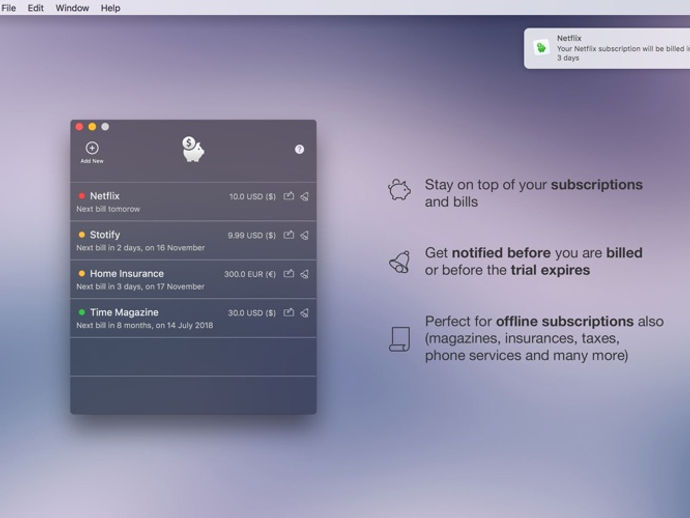
Task: Click the red status dot beside Netflix
Action: pos(81,196)
